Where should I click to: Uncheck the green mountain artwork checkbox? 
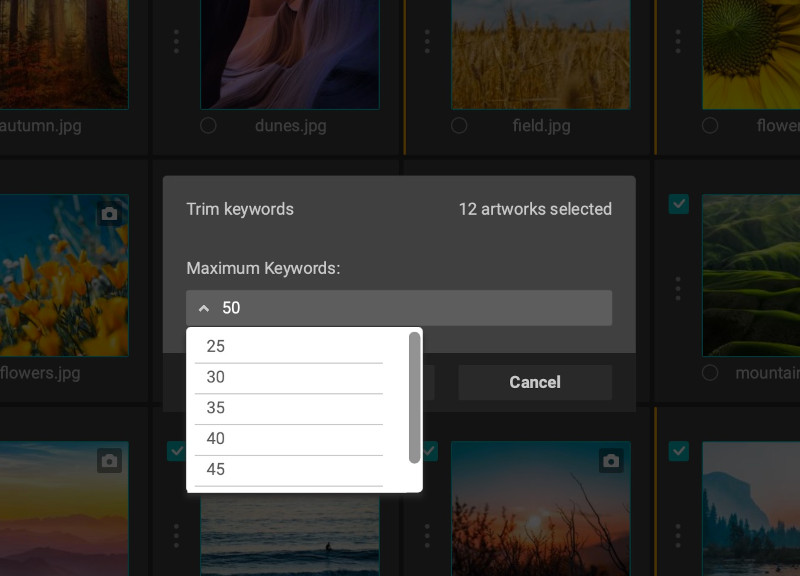pos(679,204)
